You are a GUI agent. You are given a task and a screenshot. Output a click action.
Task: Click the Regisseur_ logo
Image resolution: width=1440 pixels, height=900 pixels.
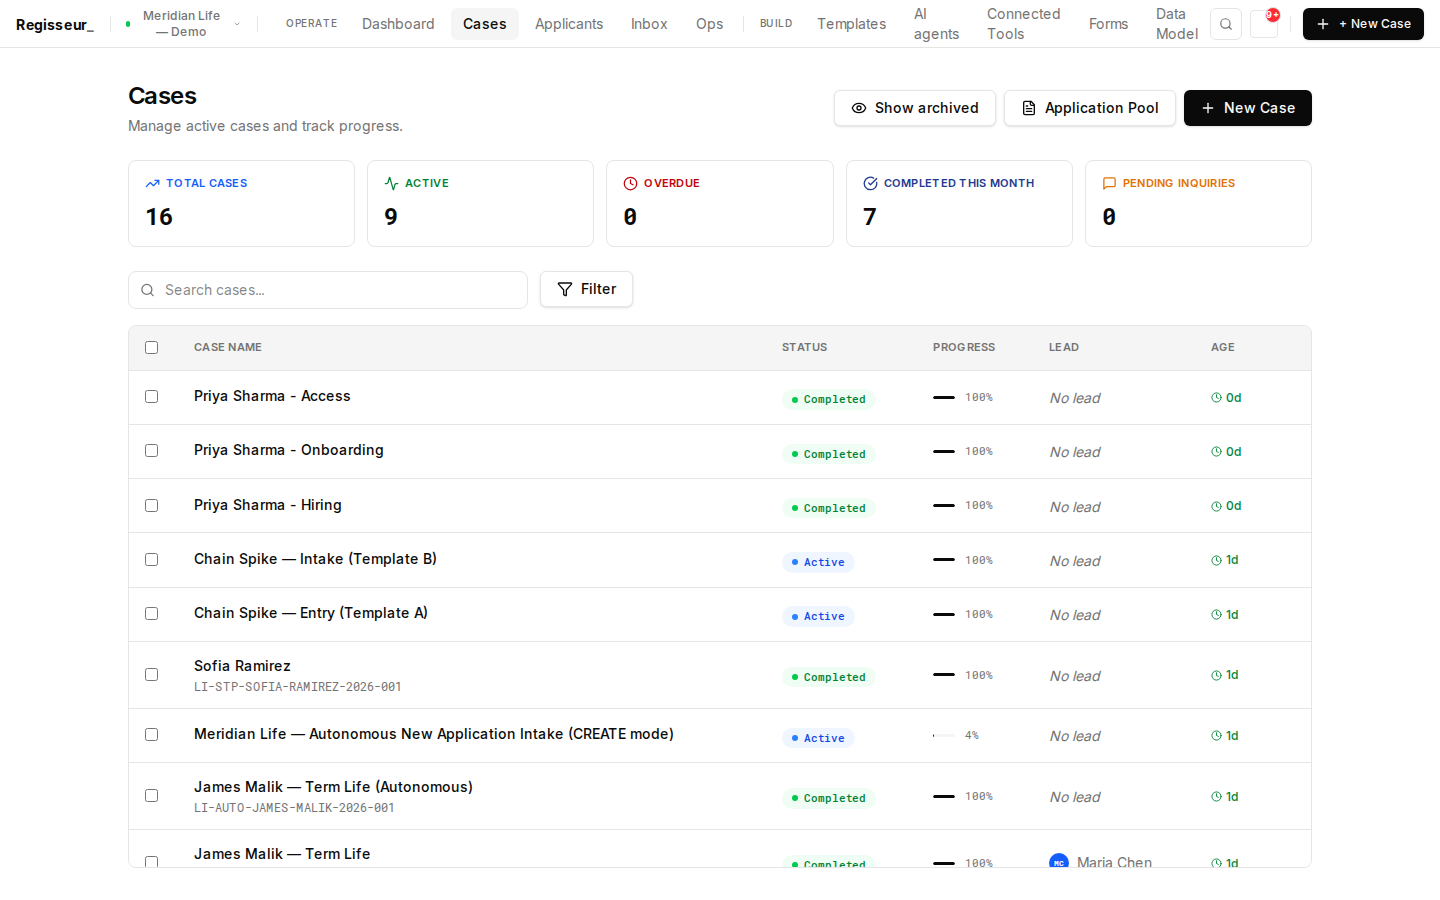click(x=55, y=24)
